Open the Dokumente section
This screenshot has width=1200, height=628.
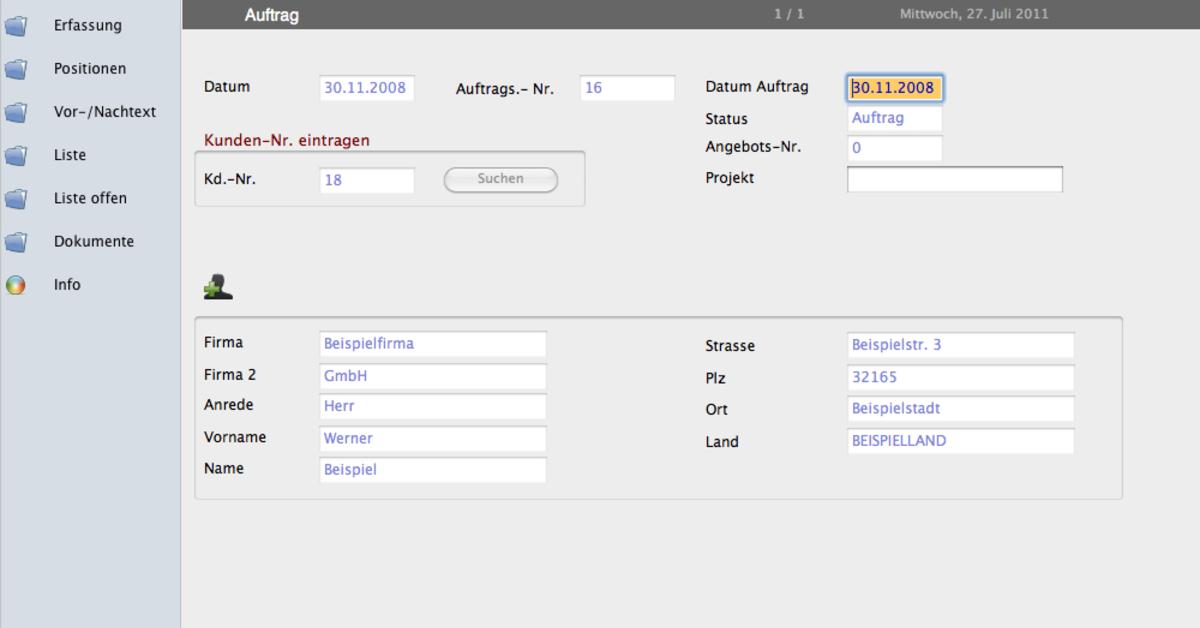[x=94, y=241]
